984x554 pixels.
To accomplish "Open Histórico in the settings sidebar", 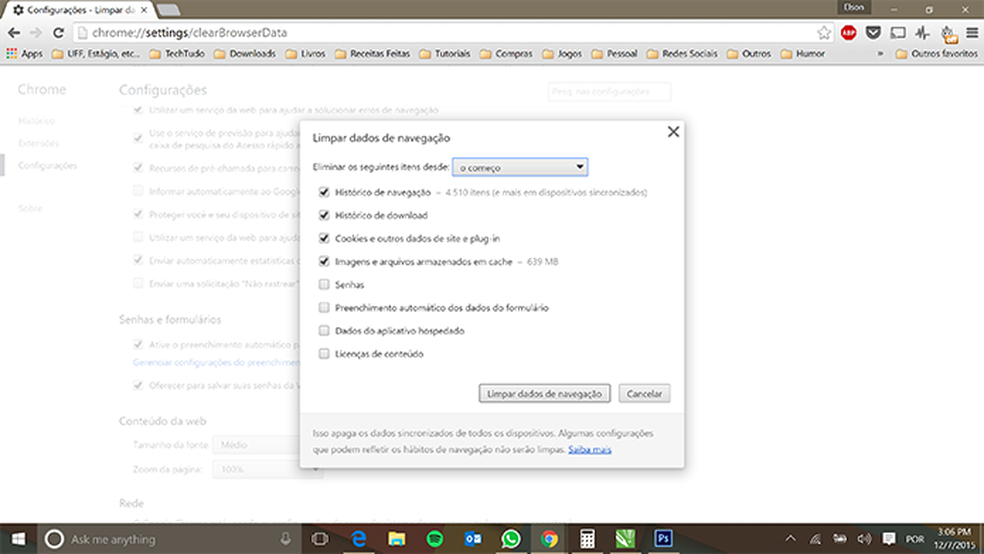I will click(36, 120).
